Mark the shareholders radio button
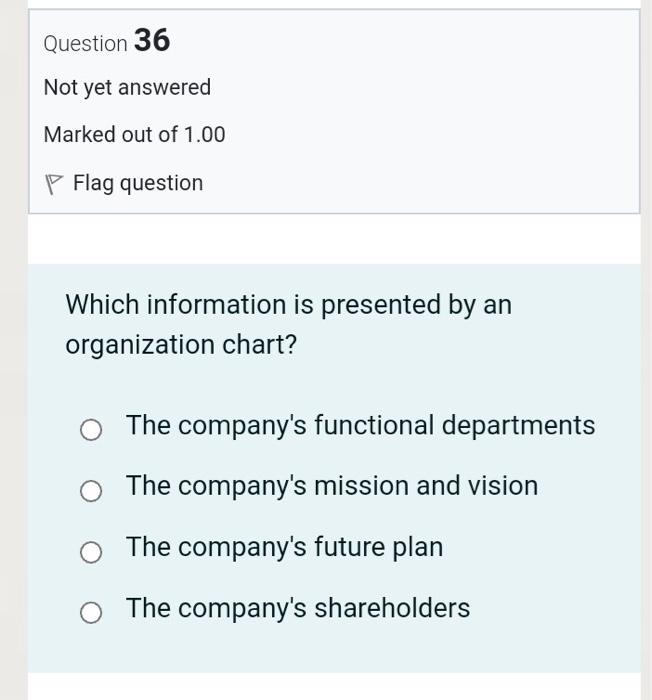Image resolution: width=652 pixels, height=700 pixels. pyautogui.click(x=91, y=613)
